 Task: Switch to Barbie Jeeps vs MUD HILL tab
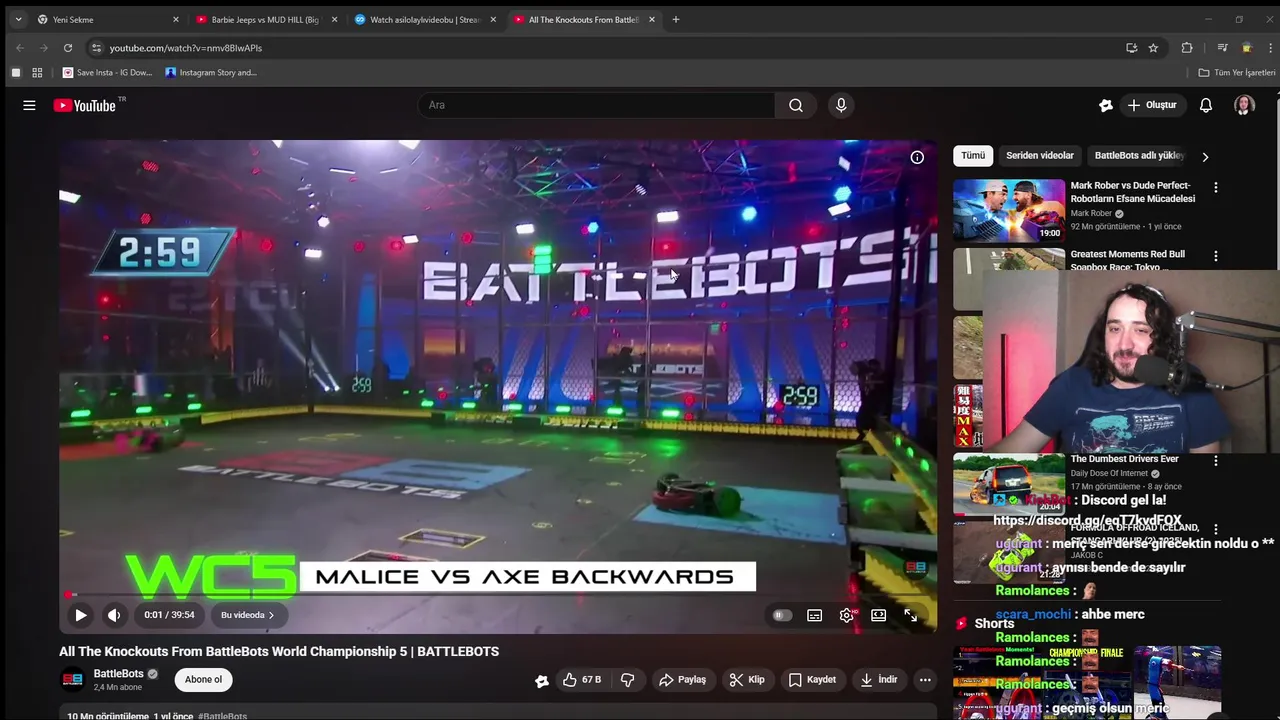(265, 19)
